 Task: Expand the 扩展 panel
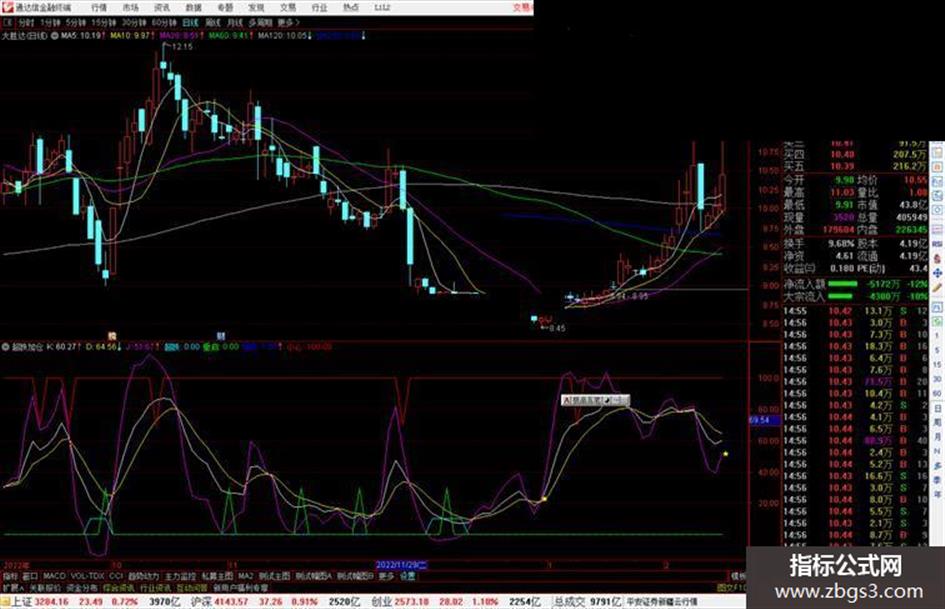coord(13,587)
